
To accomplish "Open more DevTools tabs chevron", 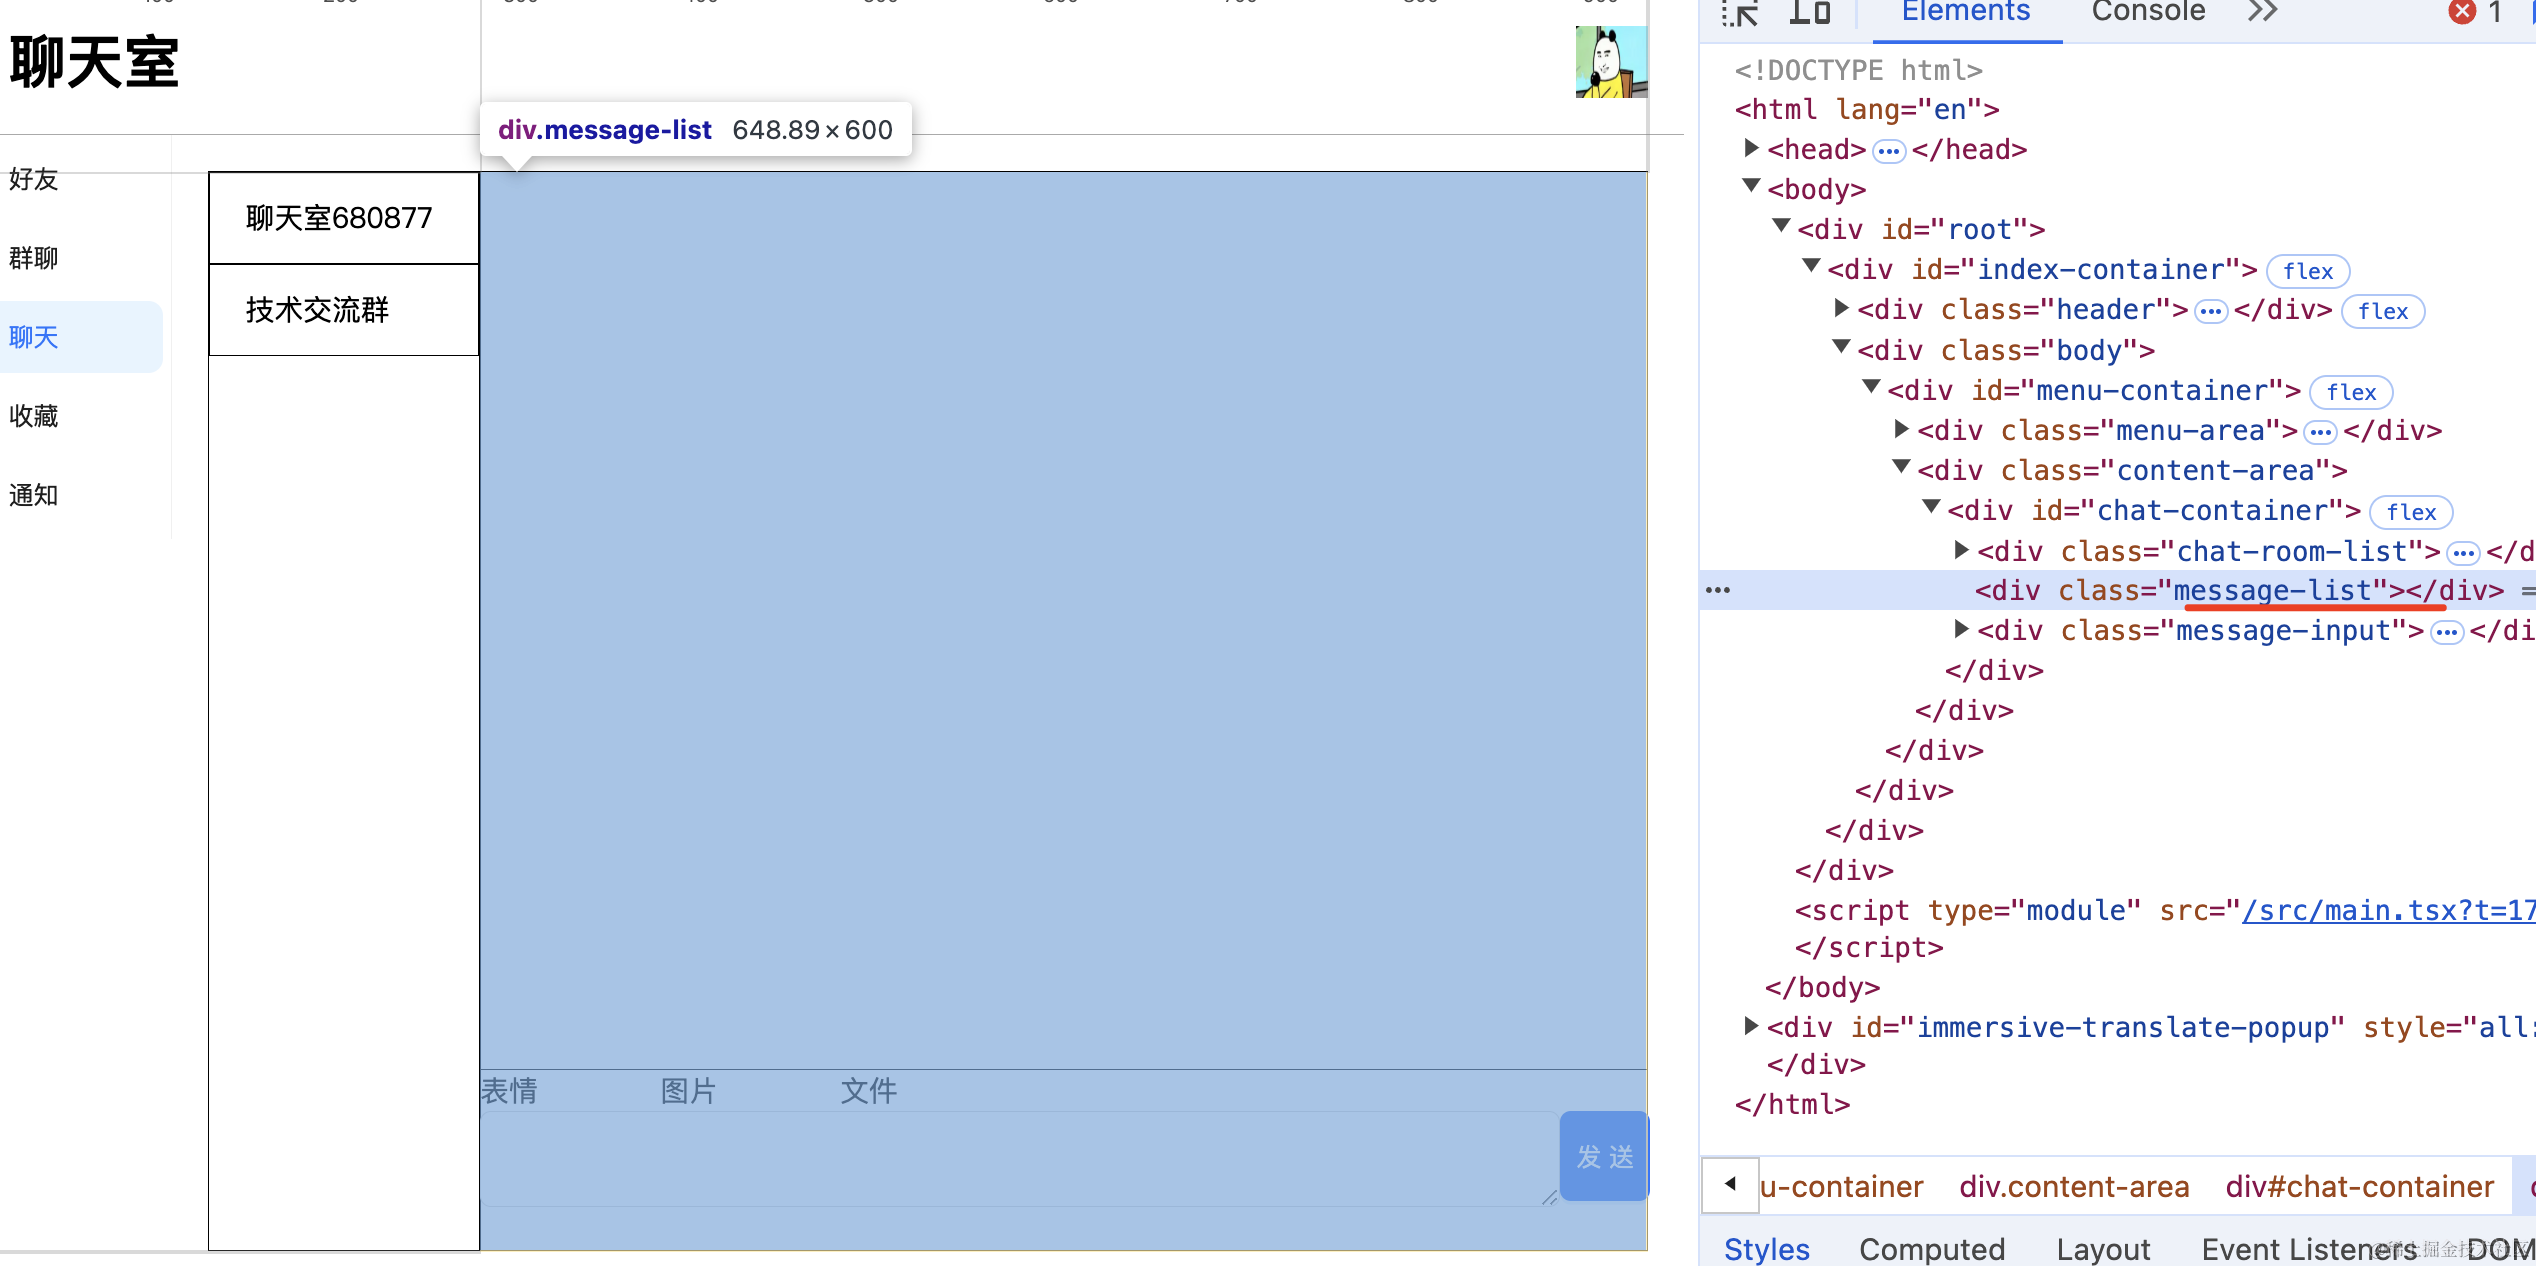I will pos(2262,12).
